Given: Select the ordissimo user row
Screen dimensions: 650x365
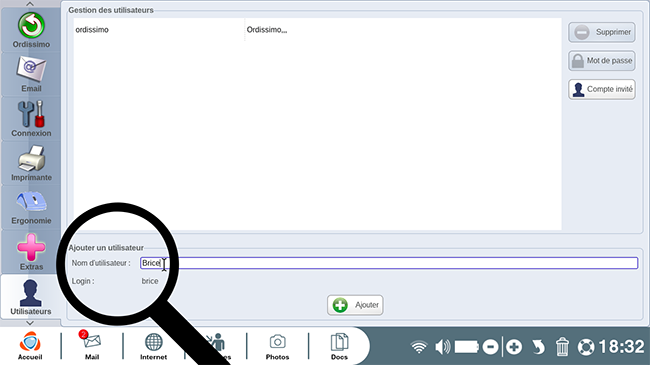Looking at the screenshot, I should 318,30.
